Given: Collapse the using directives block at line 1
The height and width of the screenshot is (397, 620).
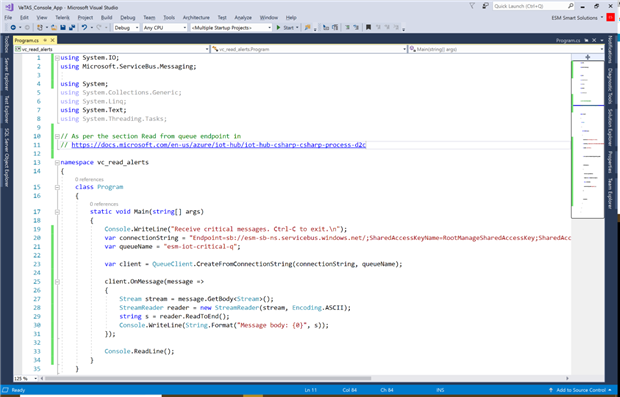Looking at the screenshot, I should 57,58.
